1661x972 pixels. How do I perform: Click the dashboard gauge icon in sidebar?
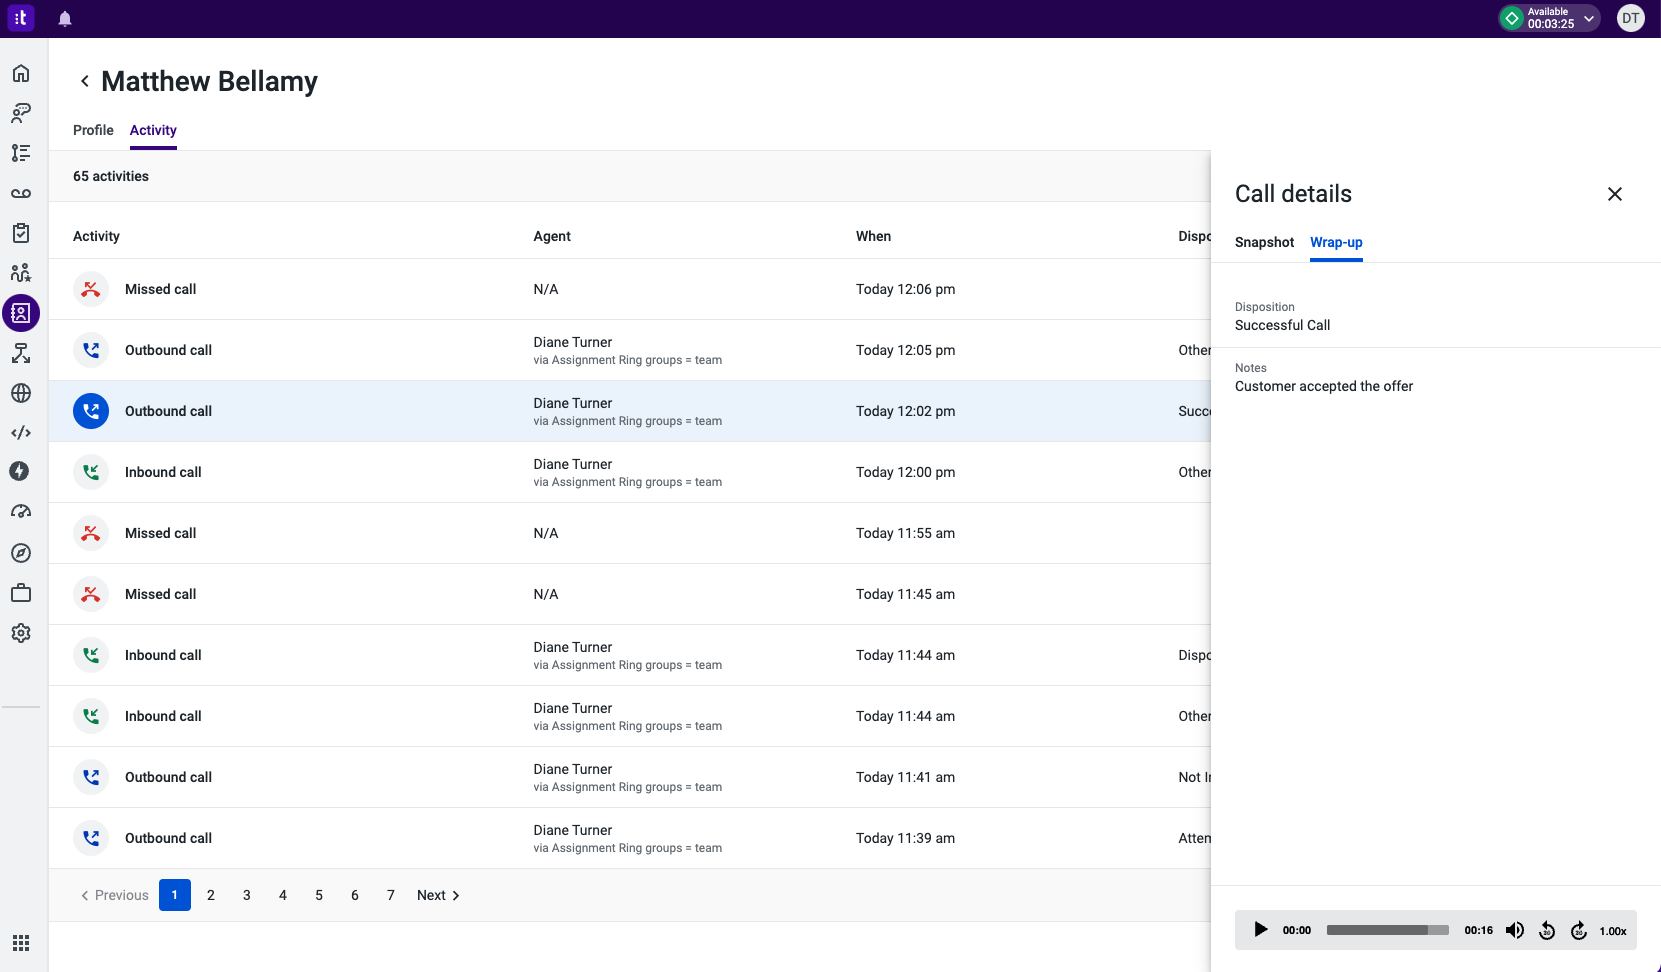click(21, 512)
